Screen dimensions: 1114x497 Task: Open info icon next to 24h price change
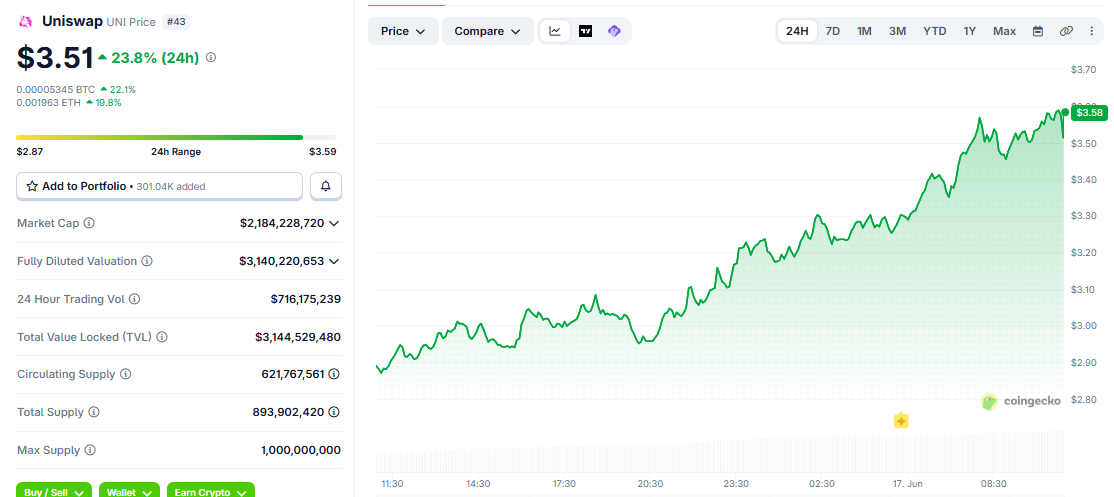[x=211, y=58]
